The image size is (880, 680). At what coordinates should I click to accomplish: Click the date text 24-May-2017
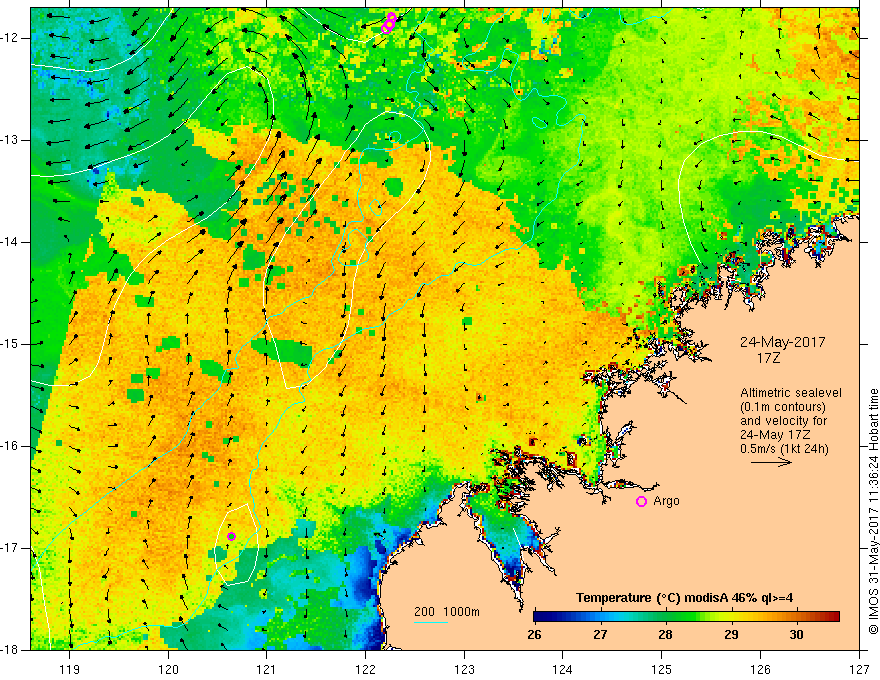click(782, 342)
